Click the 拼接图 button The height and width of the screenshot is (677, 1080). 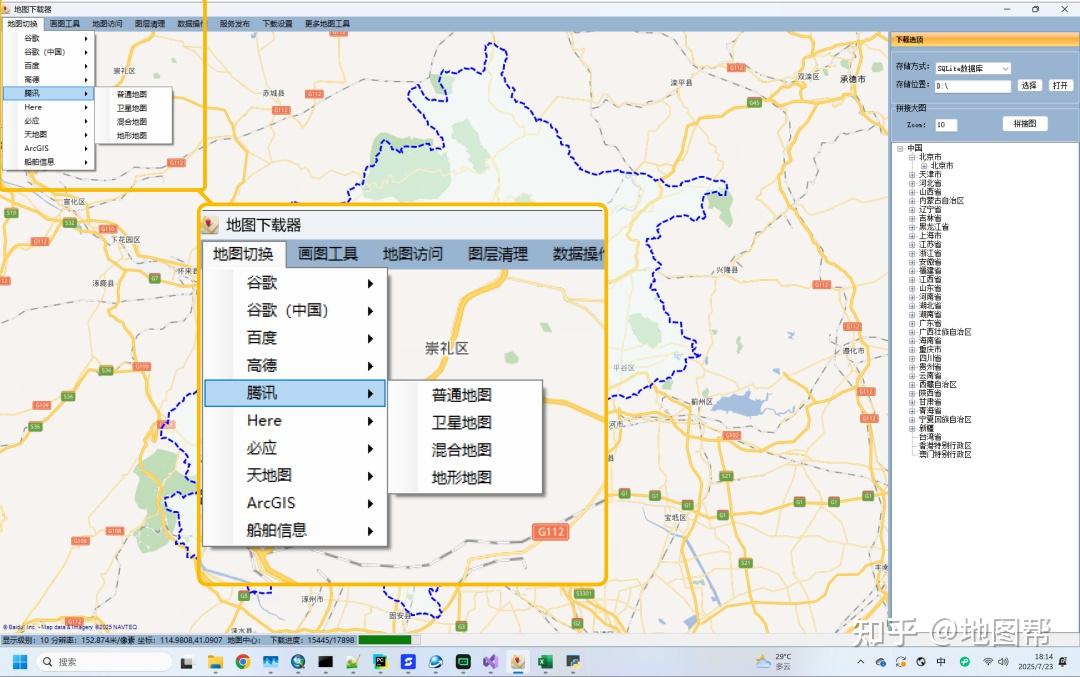(x=1024, y=124)
